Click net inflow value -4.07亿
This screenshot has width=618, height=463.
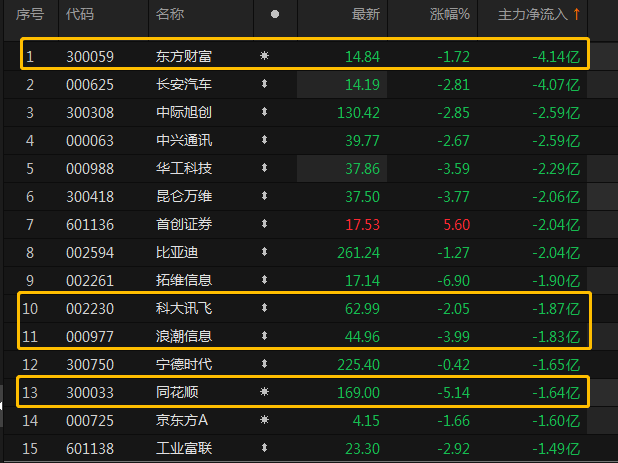[x=556, y=85]
